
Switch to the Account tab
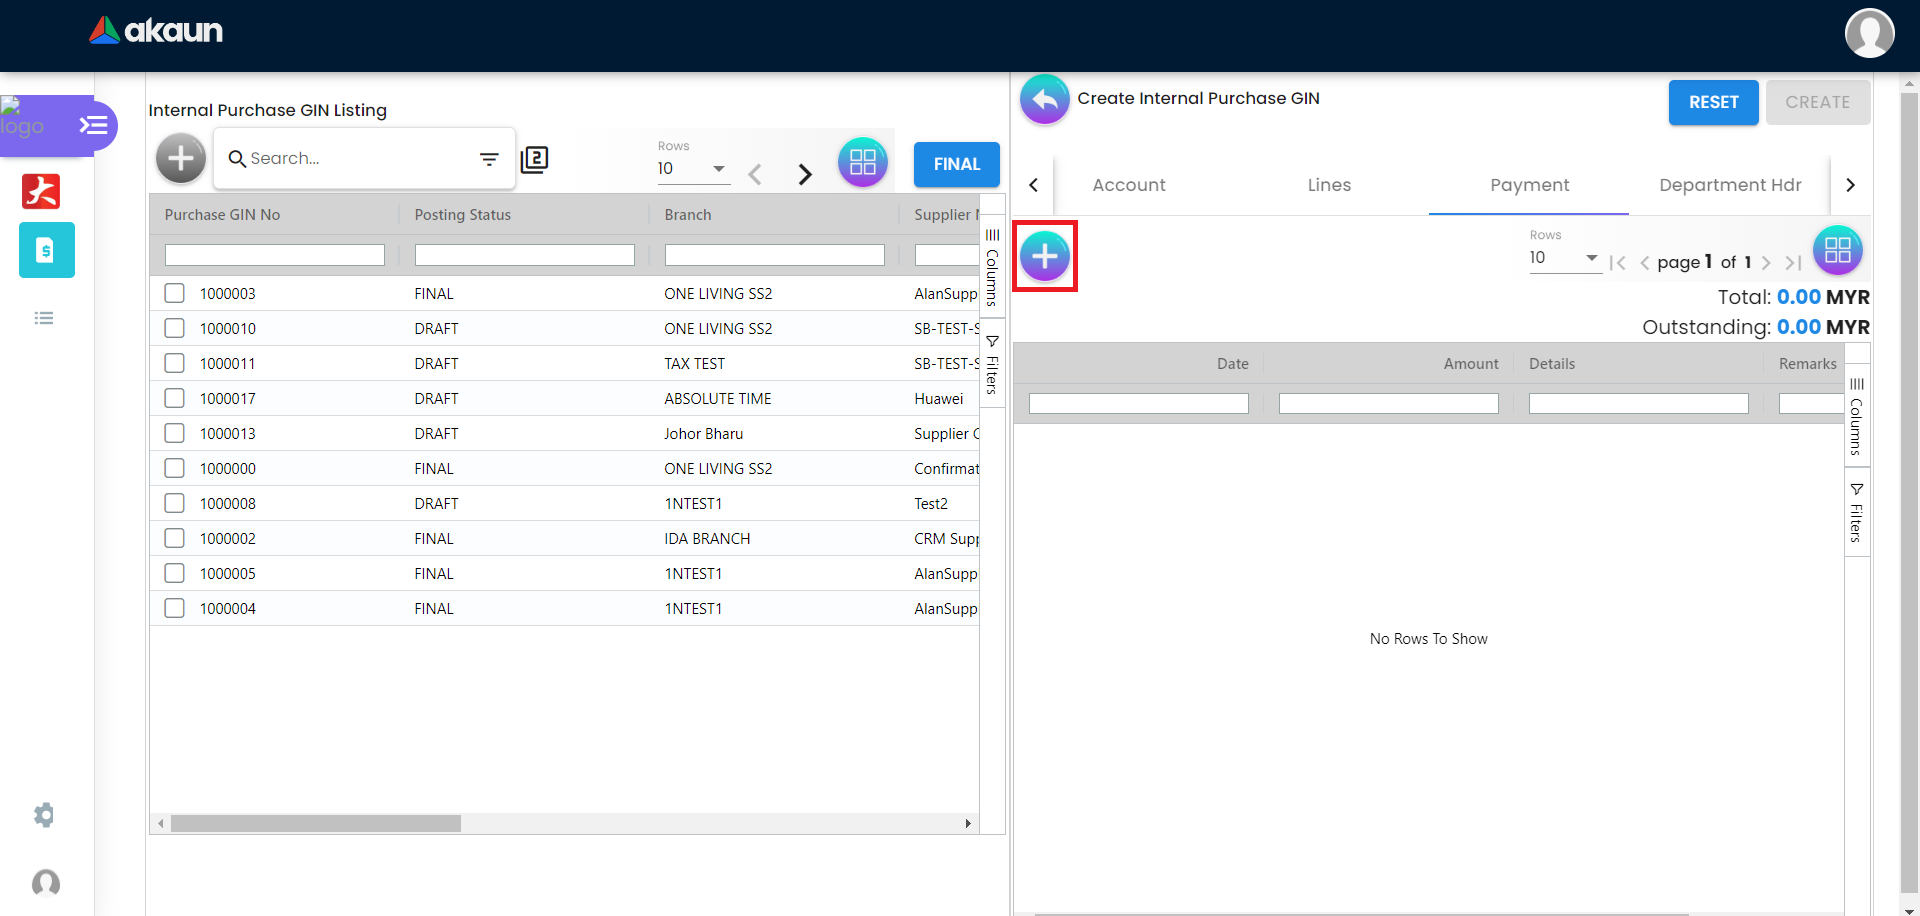coord(1128,185)
